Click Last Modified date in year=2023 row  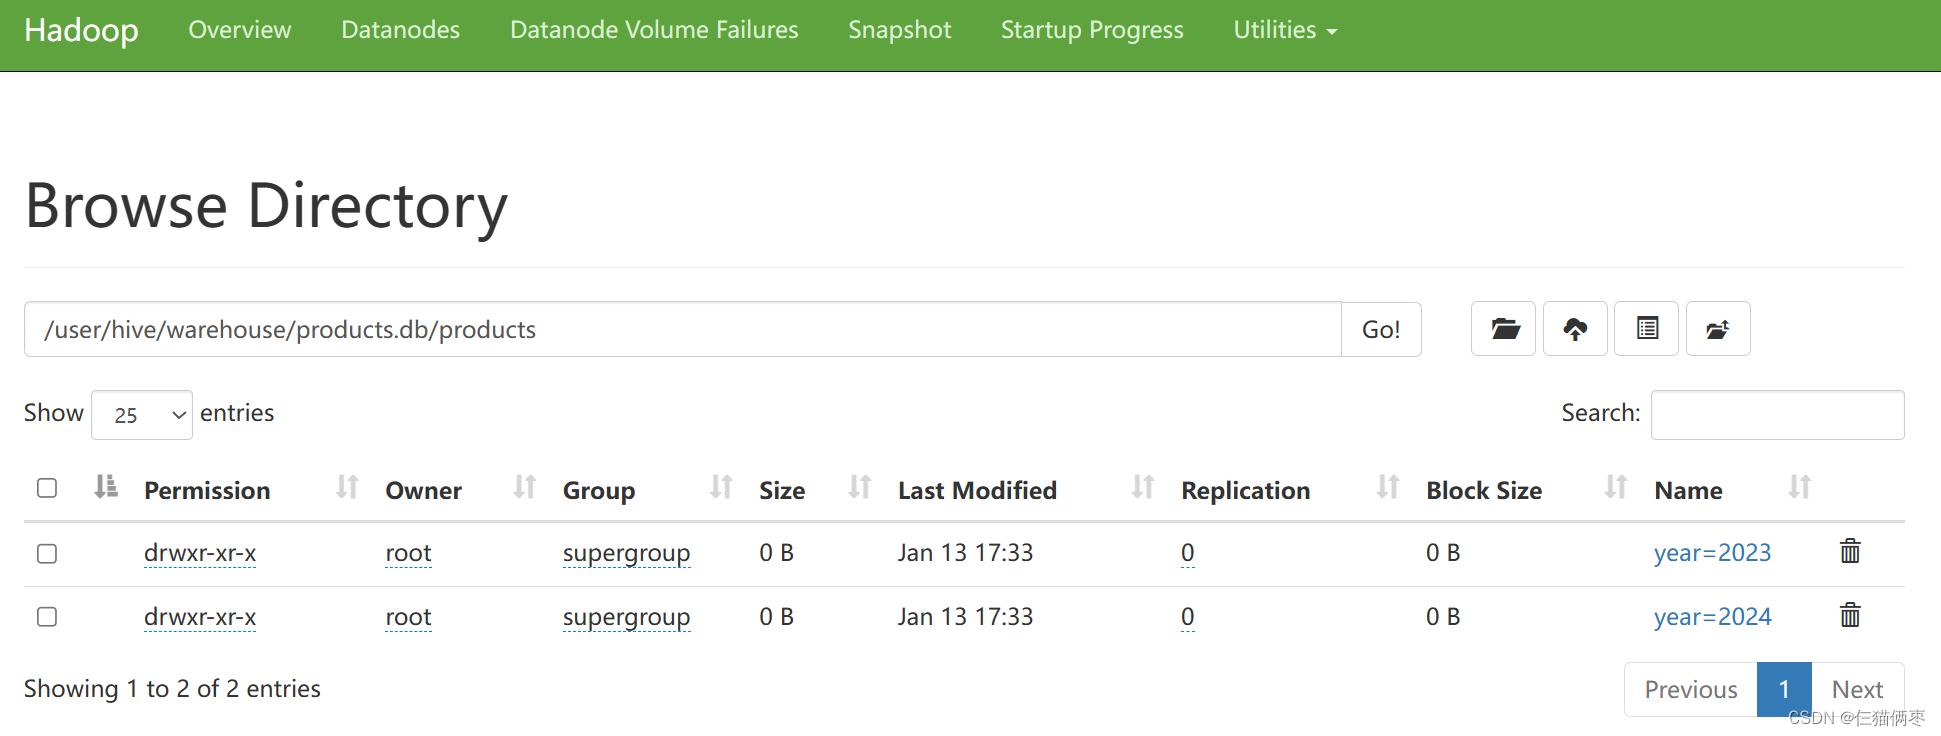(965, 553)
